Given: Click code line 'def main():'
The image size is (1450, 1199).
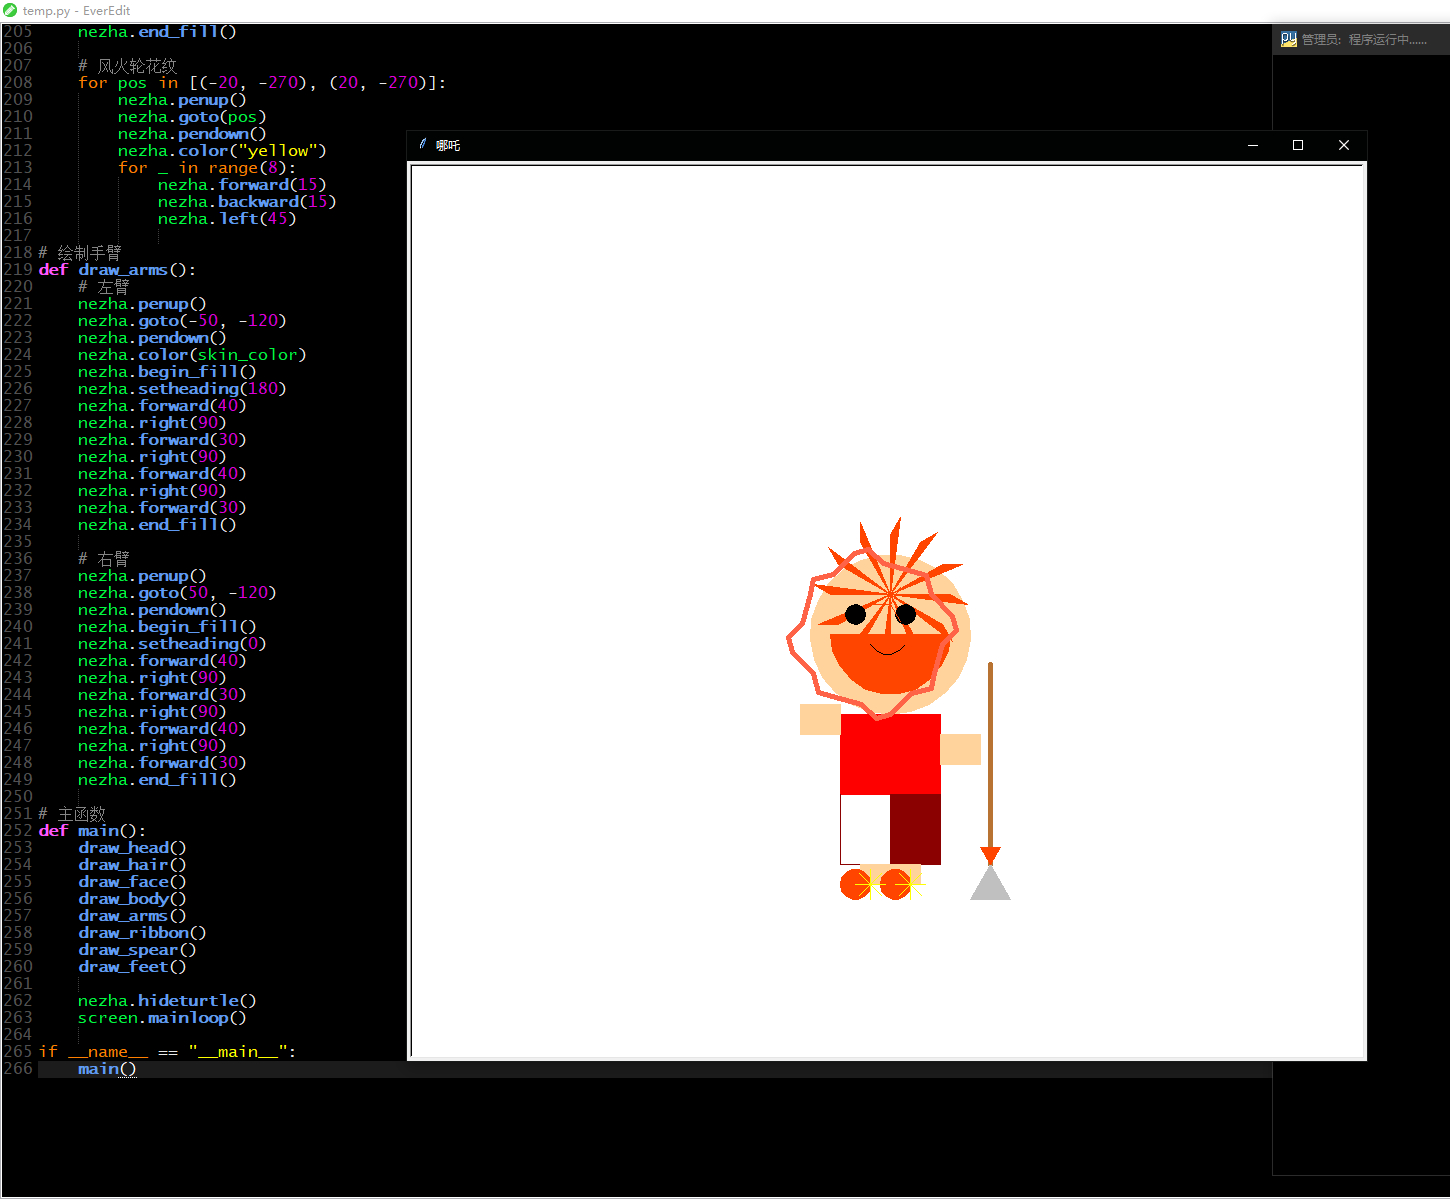Looking at the screenshot, I should (x=92, y=831).
